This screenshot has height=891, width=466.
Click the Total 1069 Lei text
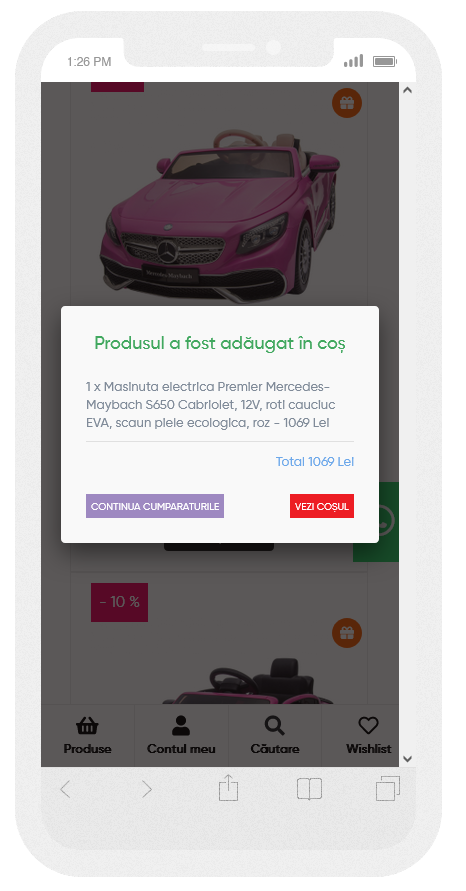point(315,461)
